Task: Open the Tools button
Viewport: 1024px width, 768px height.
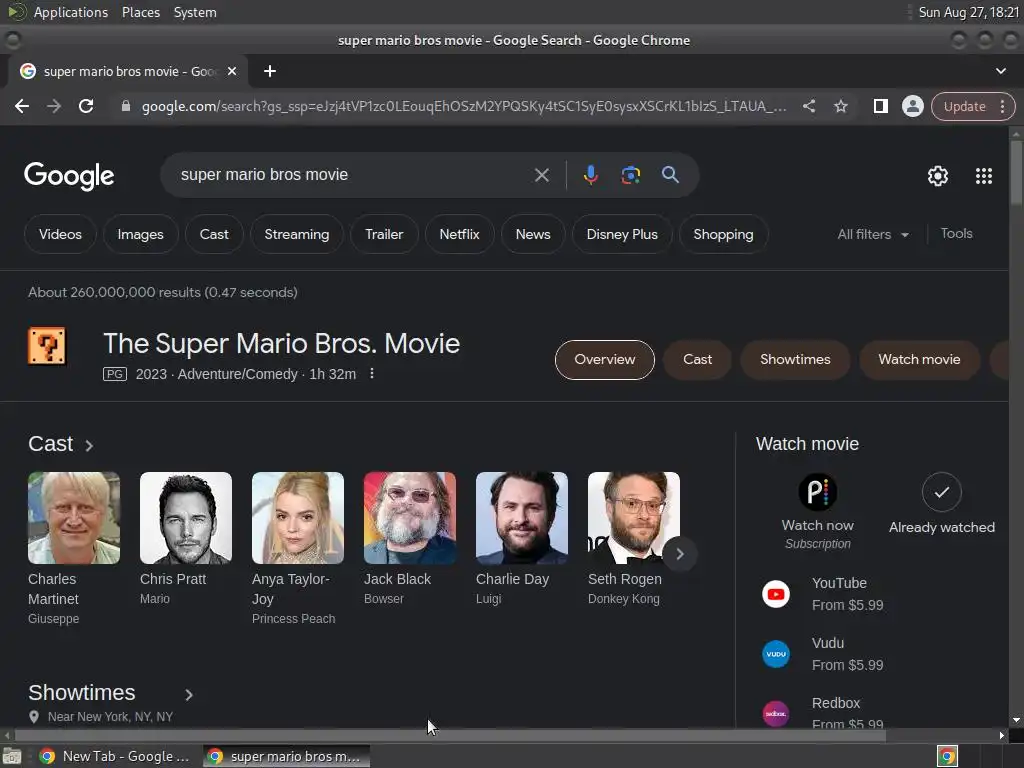Action: point(956,234)
